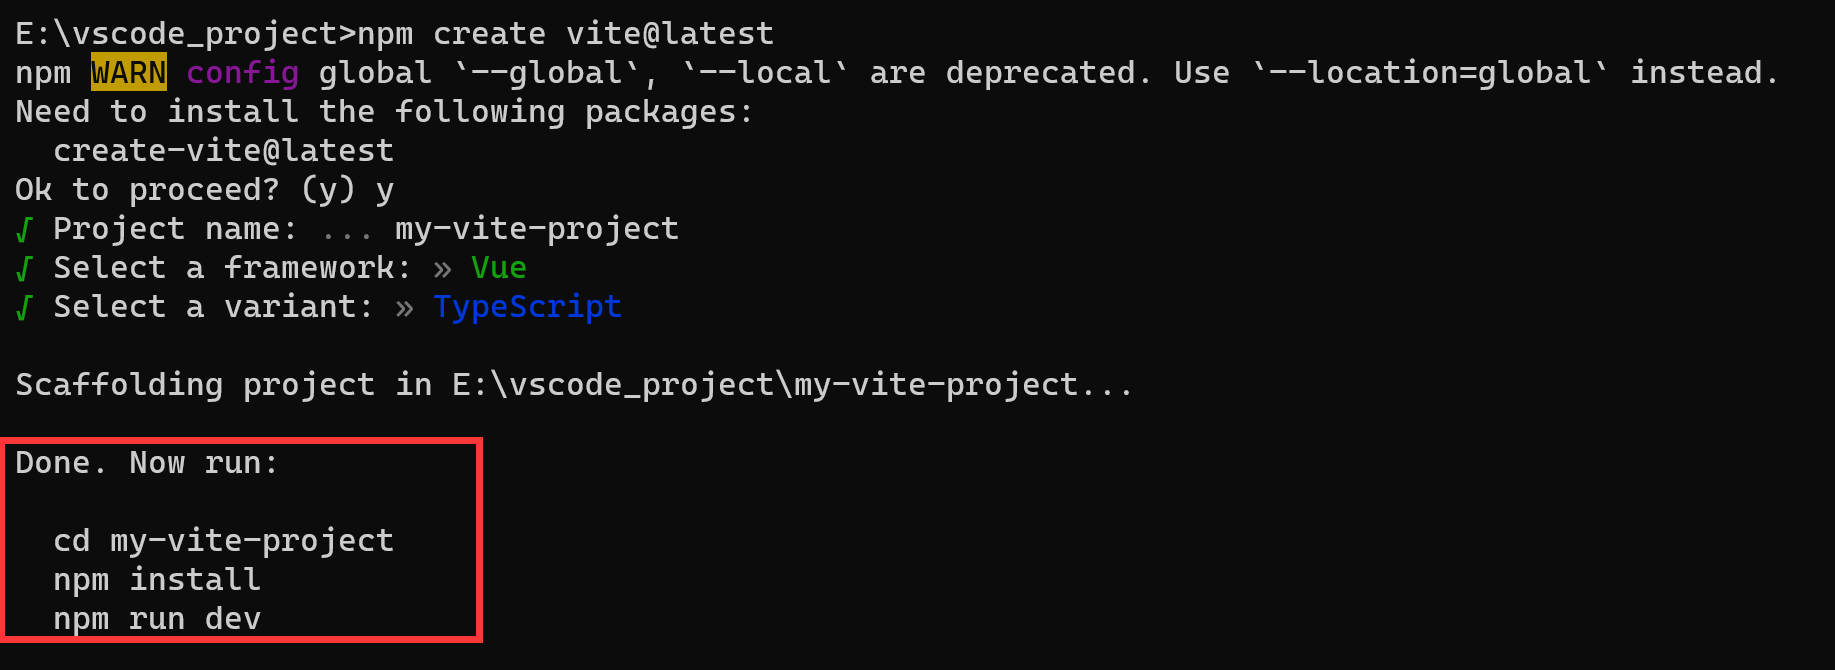1835x670 pixels.
Task: Click the double-arrow symbol before TypeScript
Action: click(404, 308)
